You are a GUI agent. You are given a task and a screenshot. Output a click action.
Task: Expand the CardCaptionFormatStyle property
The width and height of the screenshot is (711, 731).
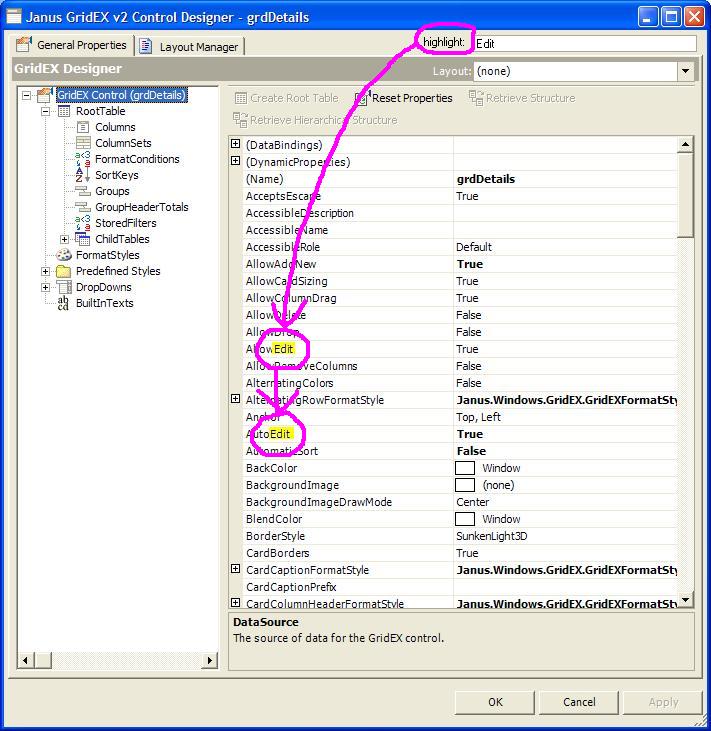tap(235, 569)
